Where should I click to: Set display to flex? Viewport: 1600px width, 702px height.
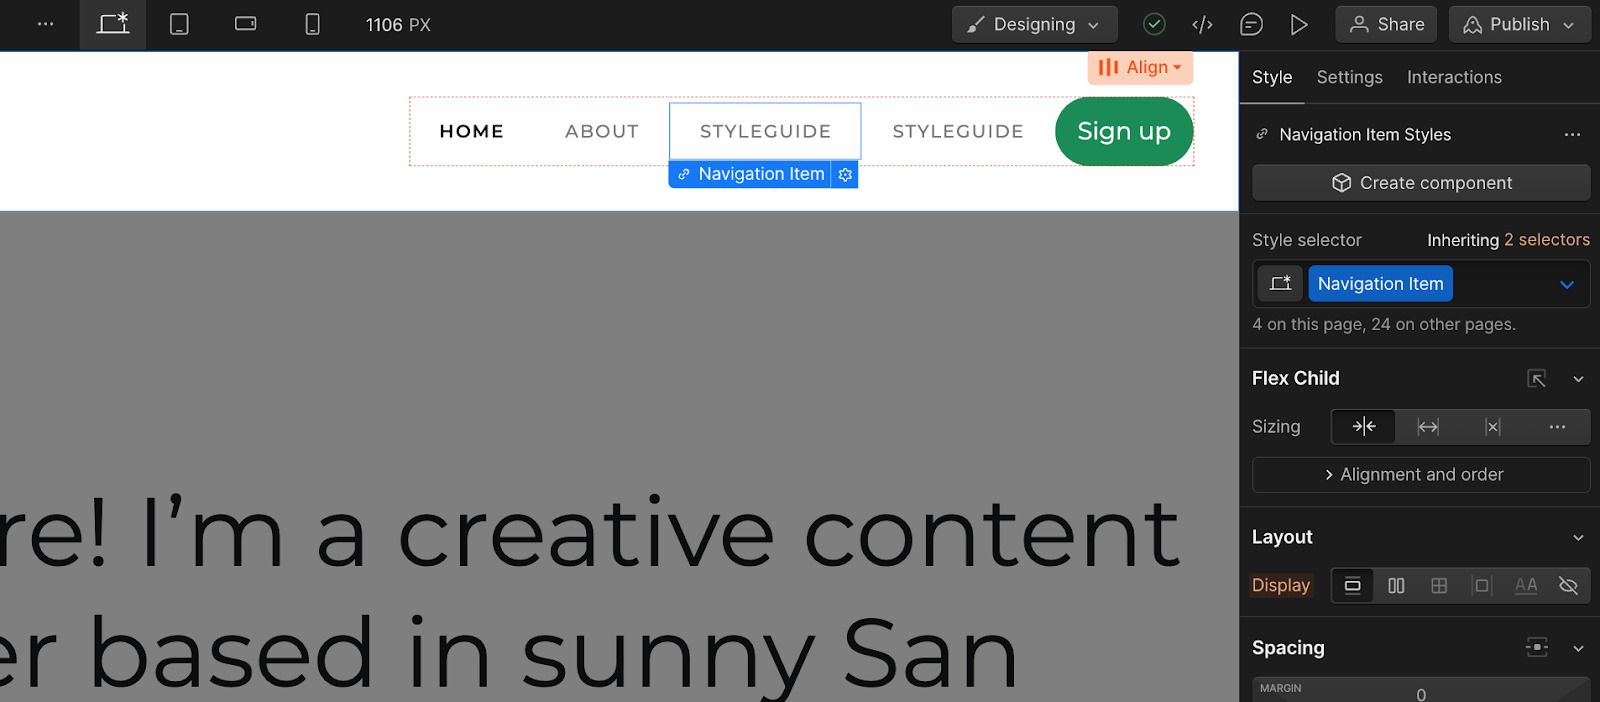click(x=1396, y=586)
